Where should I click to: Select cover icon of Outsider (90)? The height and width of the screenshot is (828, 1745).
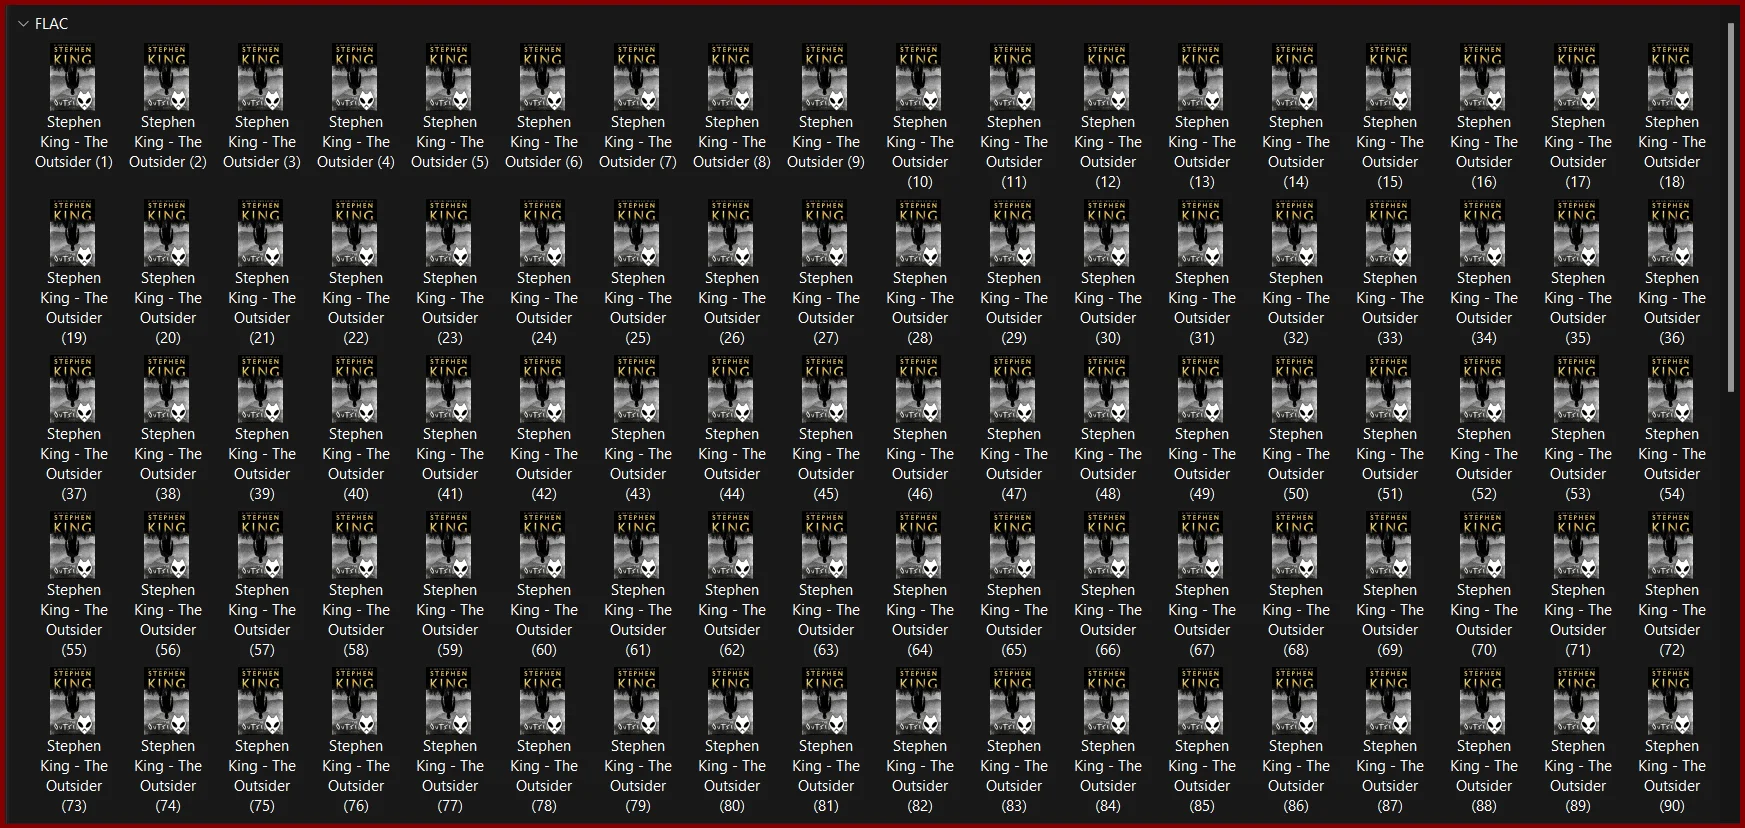click(1672, 700)
